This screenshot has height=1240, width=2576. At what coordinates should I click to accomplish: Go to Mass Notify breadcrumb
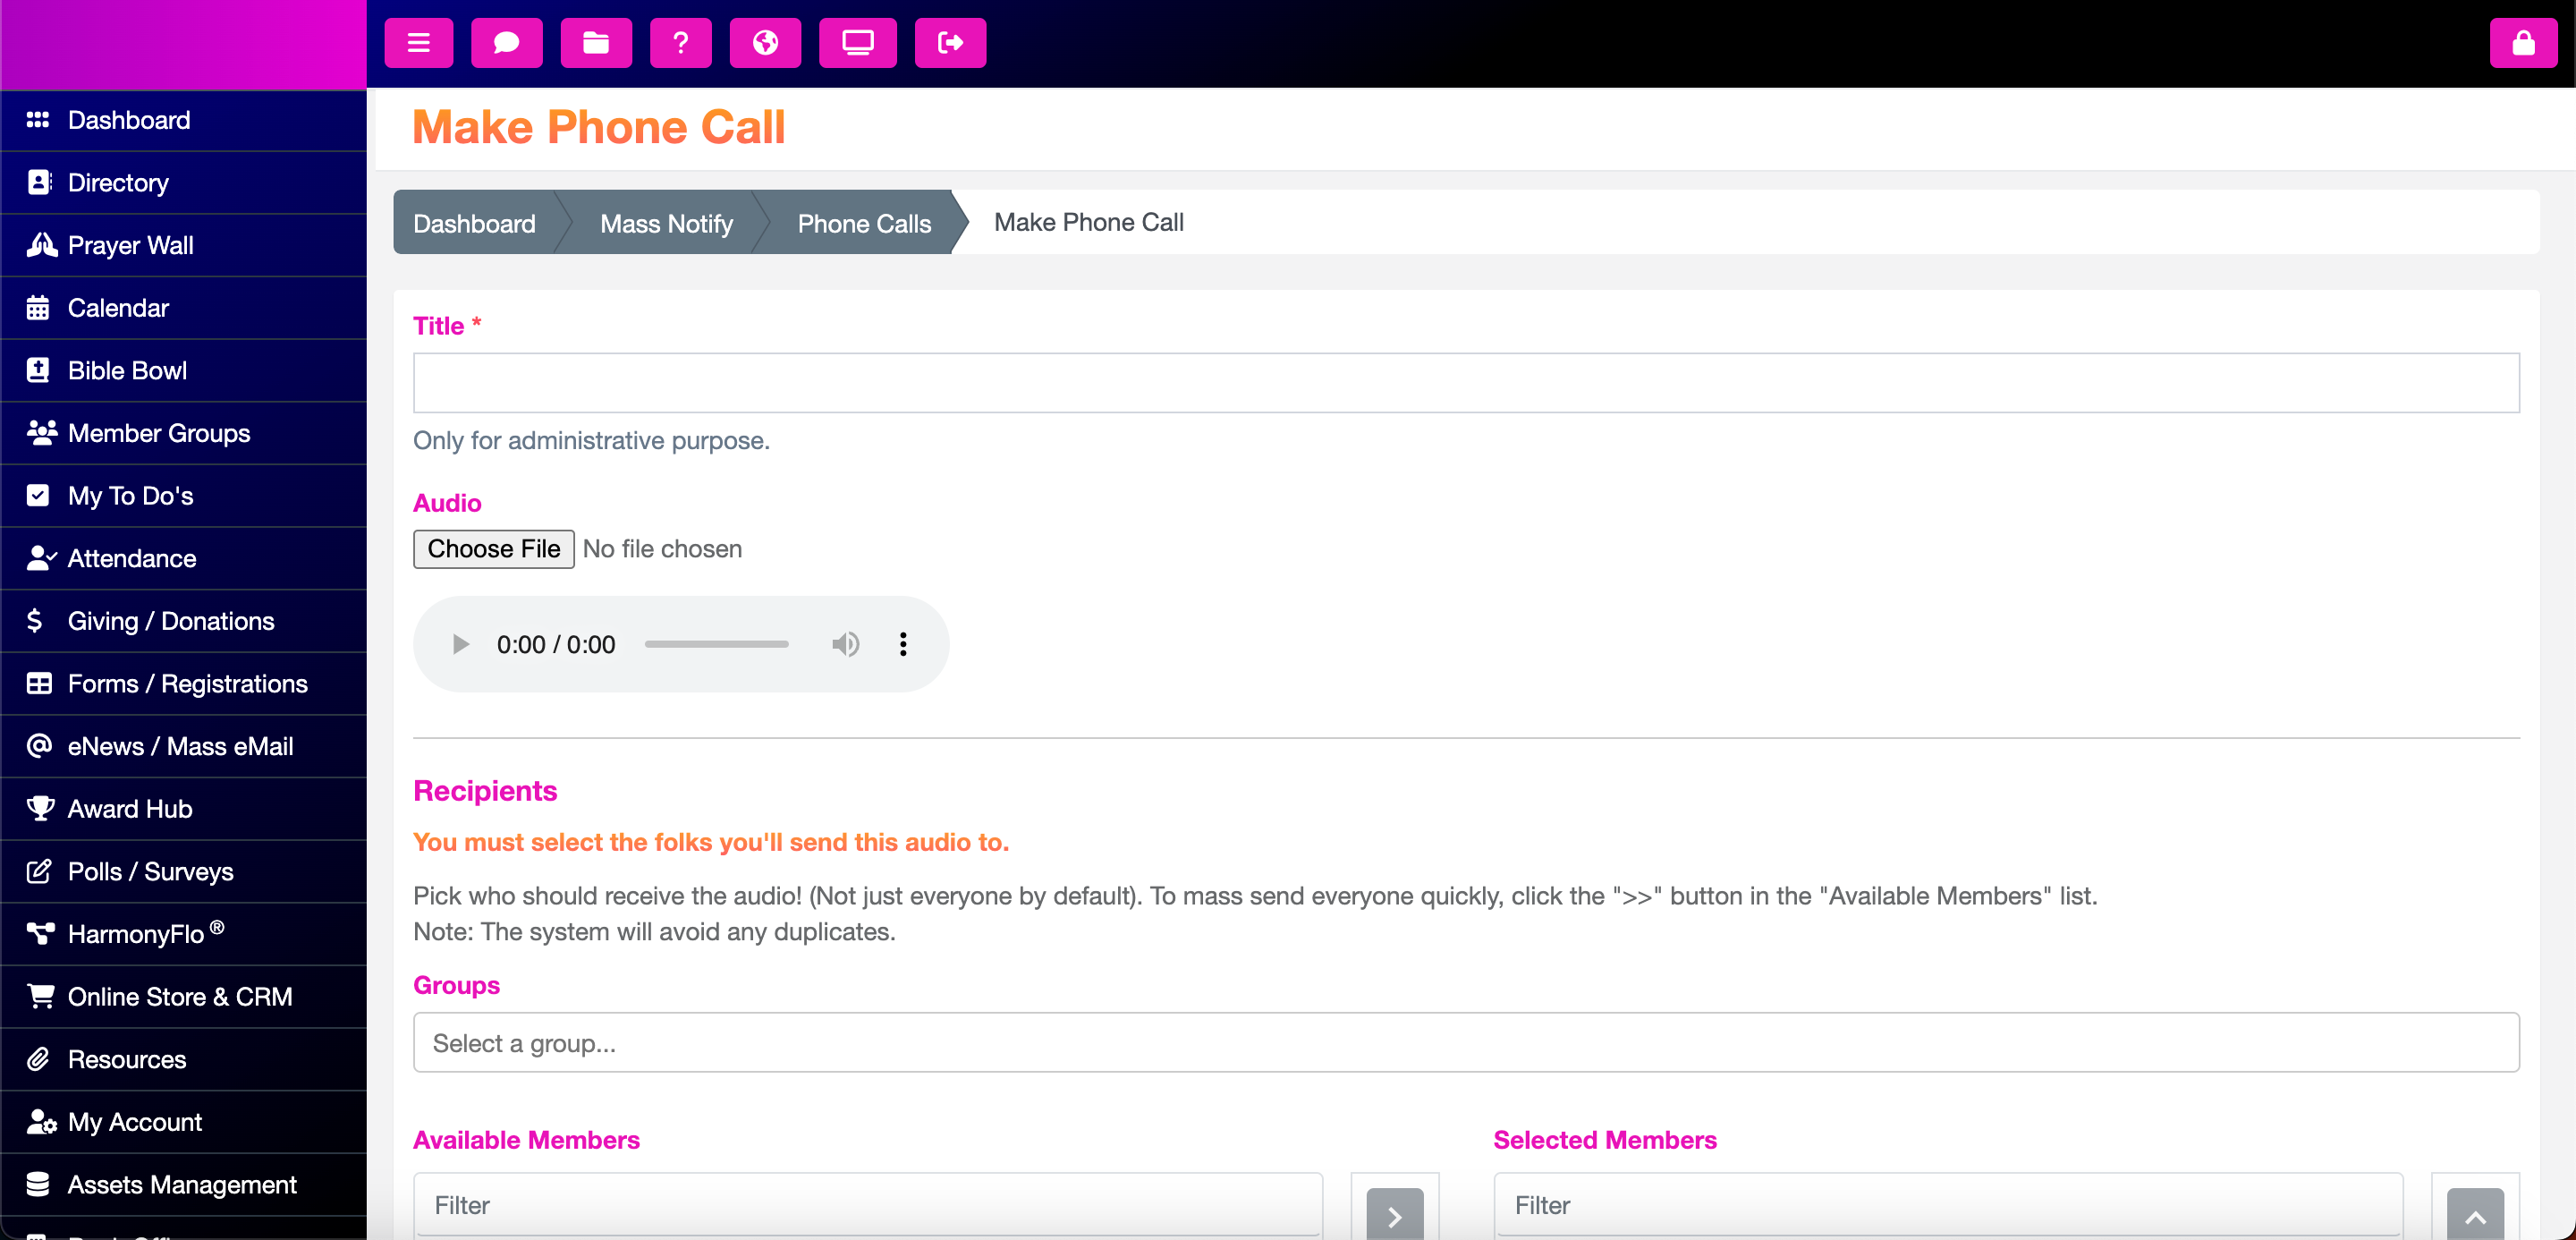(666, 223)
